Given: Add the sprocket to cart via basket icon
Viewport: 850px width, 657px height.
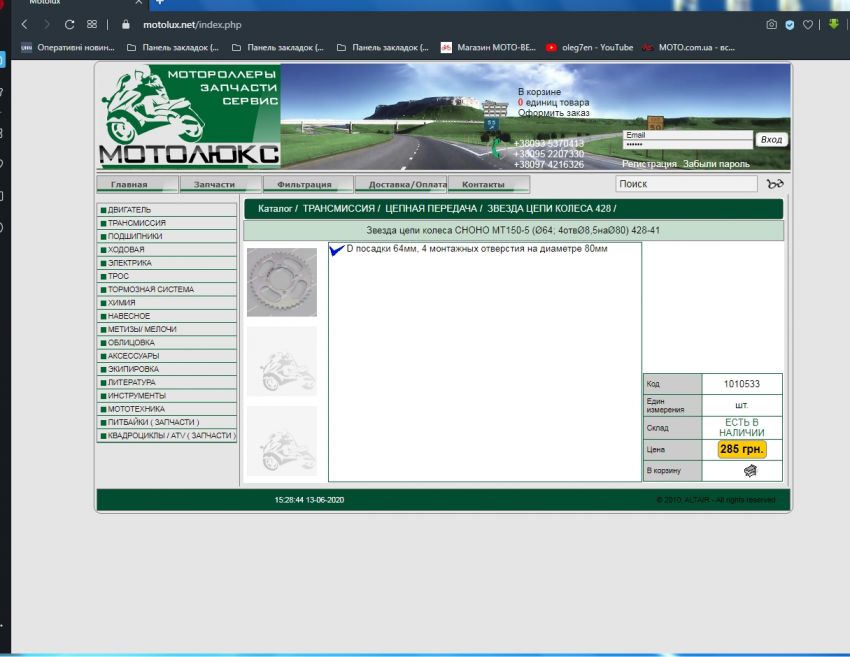Looking at the screenshot, I should (x=750, y=471).
